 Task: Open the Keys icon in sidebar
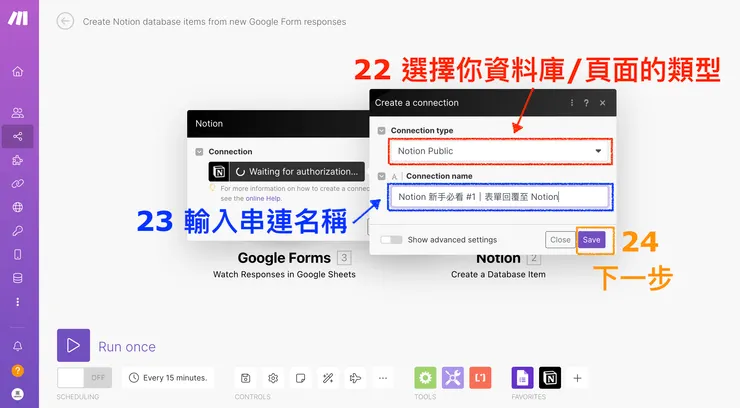point(17,231)
